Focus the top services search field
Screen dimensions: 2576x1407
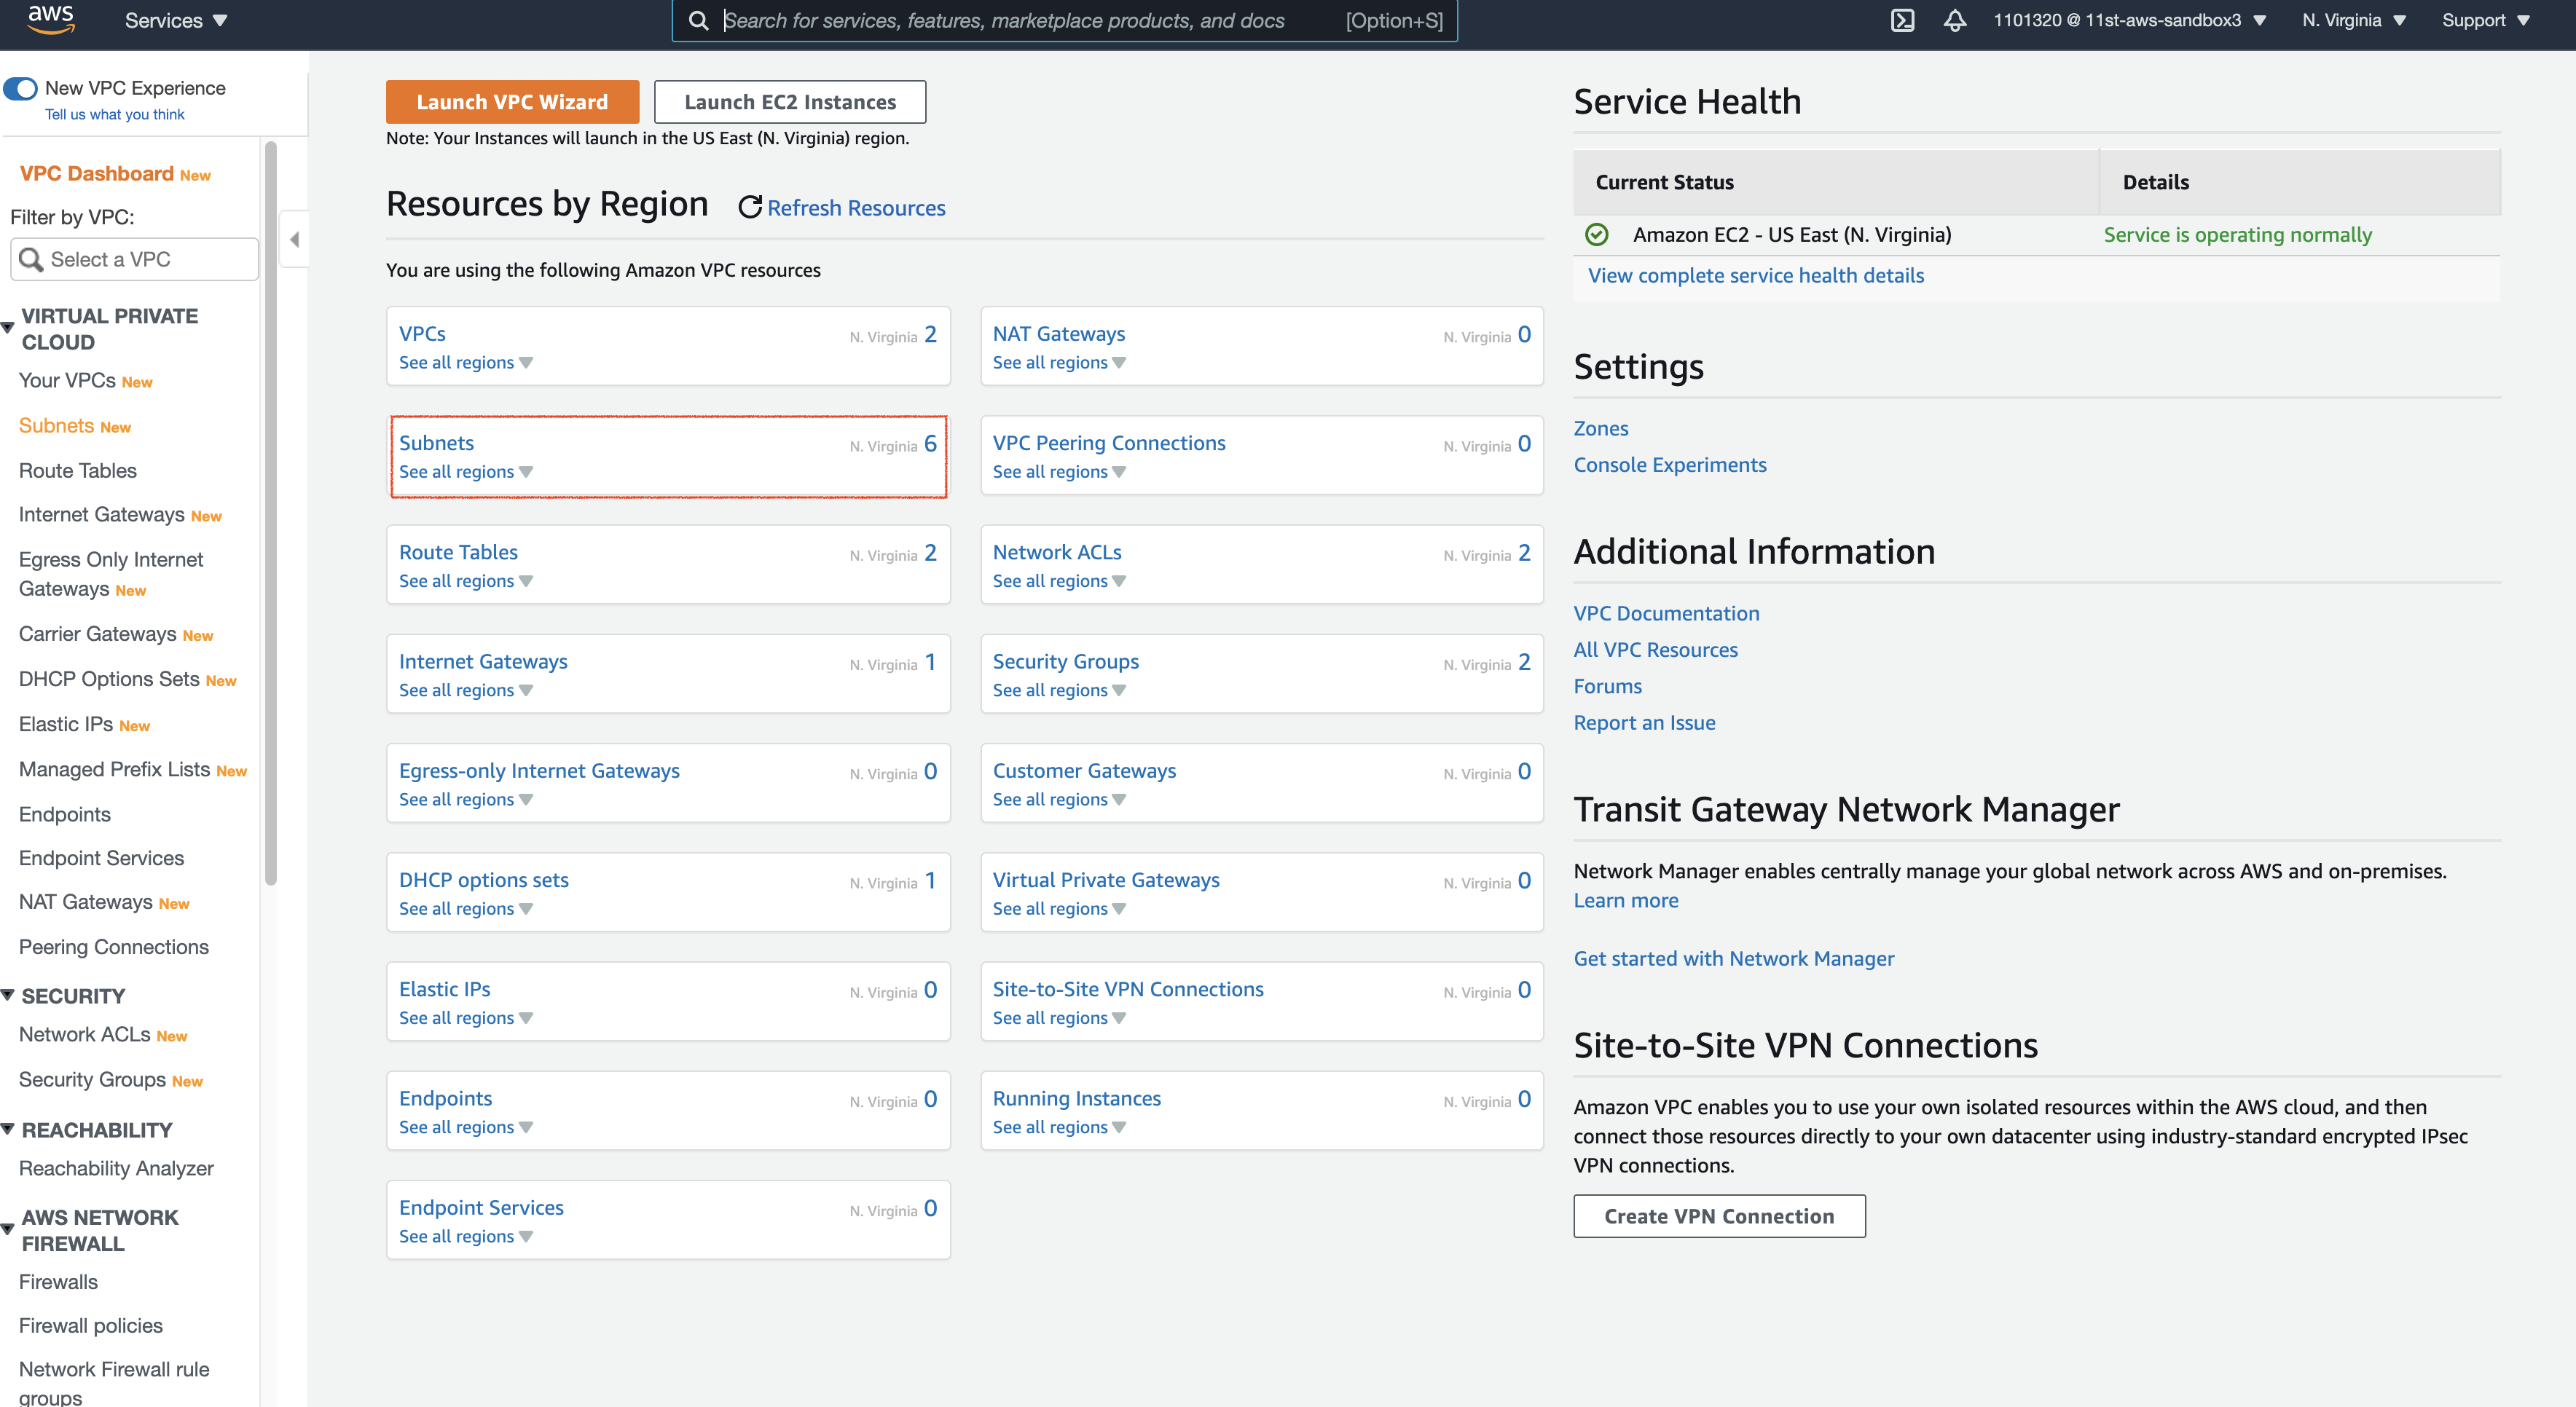pos(1065,20)
